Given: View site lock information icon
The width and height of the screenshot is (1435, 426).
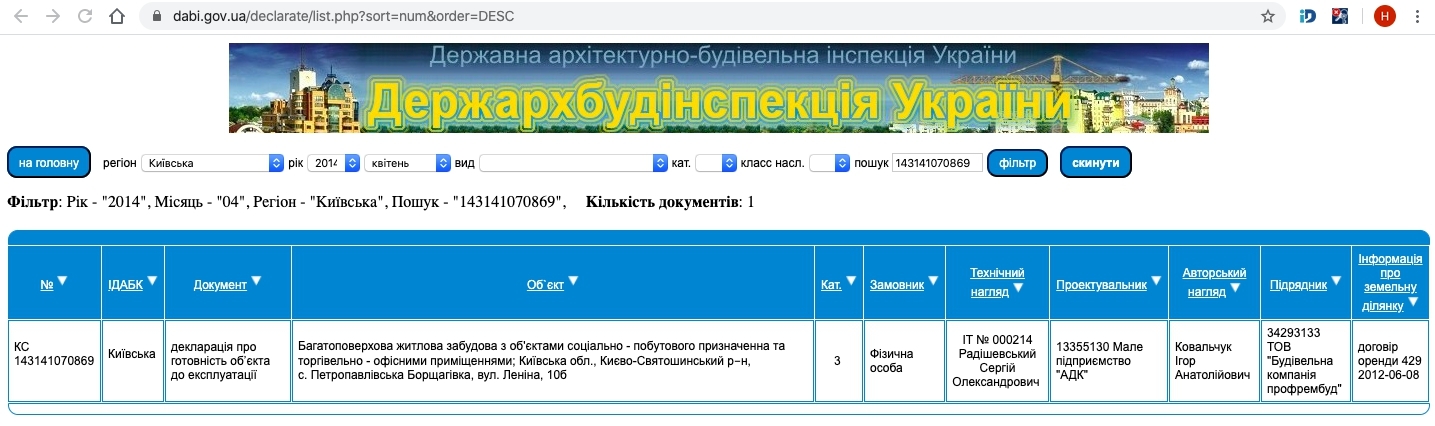Looking at the screenshot, I should [155, 17].
